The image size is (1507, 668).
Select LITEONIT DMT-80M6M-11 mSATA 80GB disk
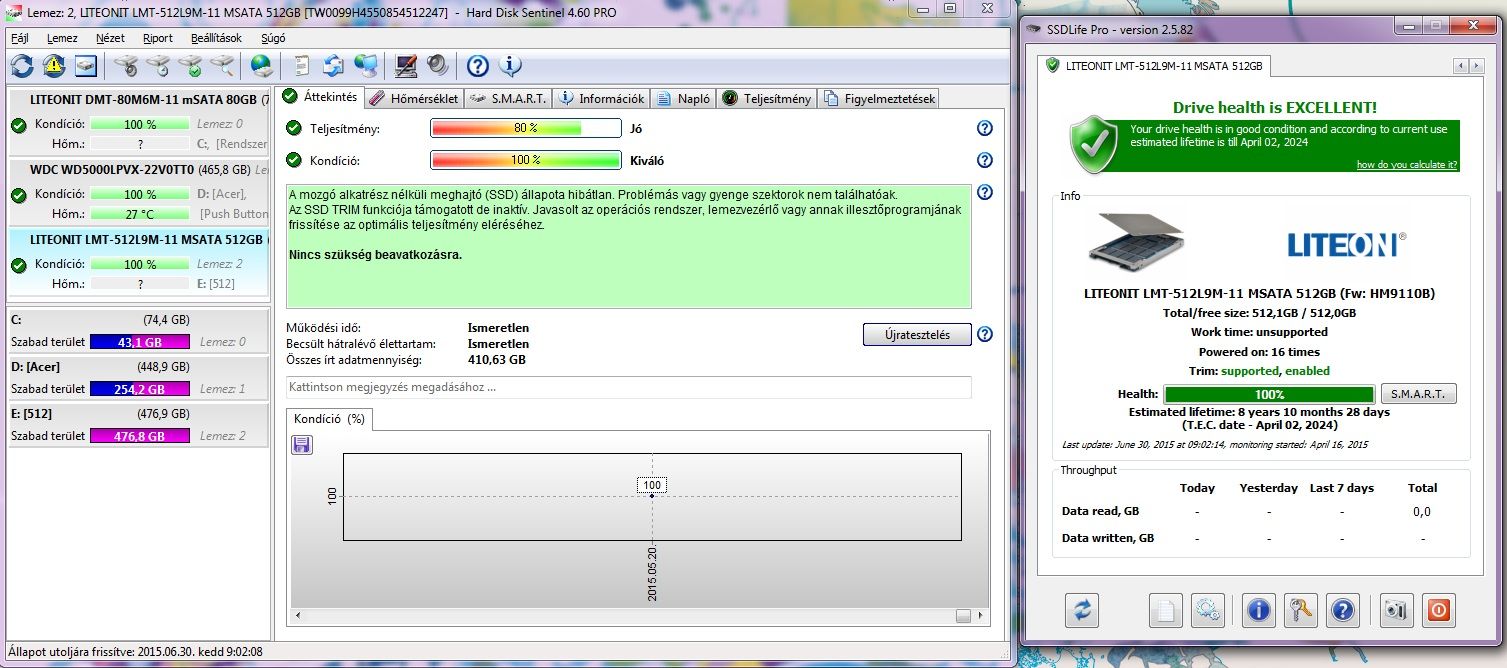click(x=138, y=123)
